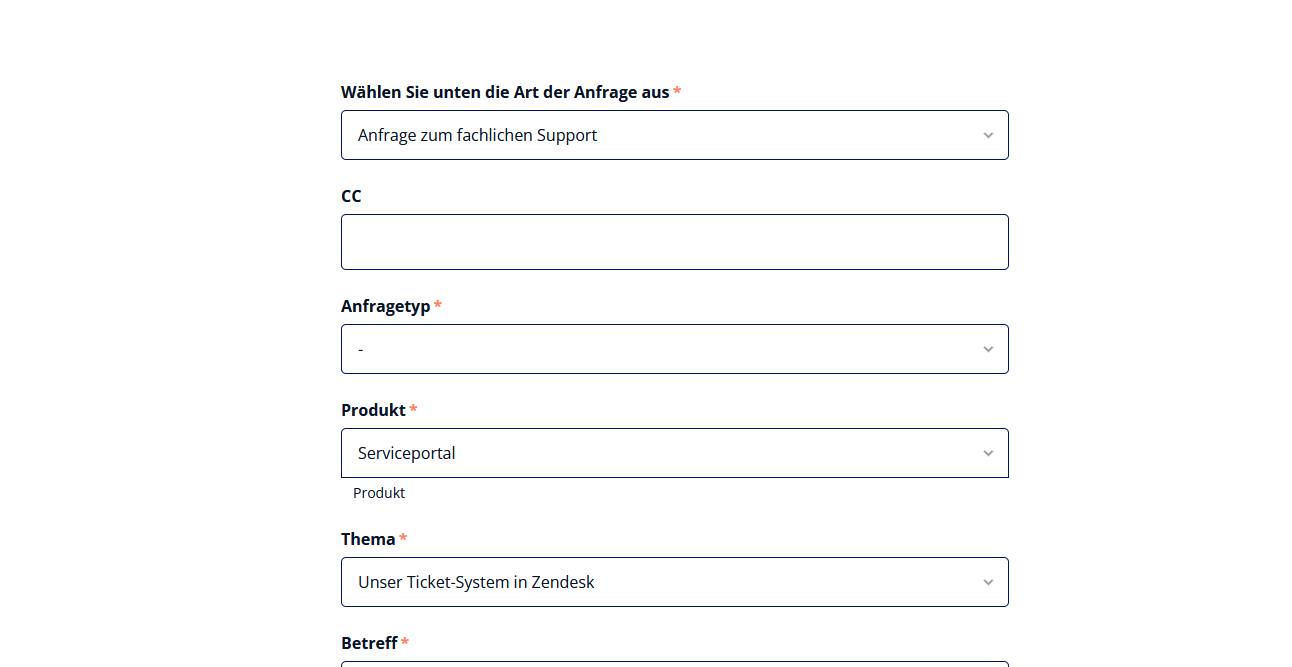This screenshot has height=667, width=1292.
Task: Open the Anfragetyp dropdown showing a dash
Action: tap(675, 349)
